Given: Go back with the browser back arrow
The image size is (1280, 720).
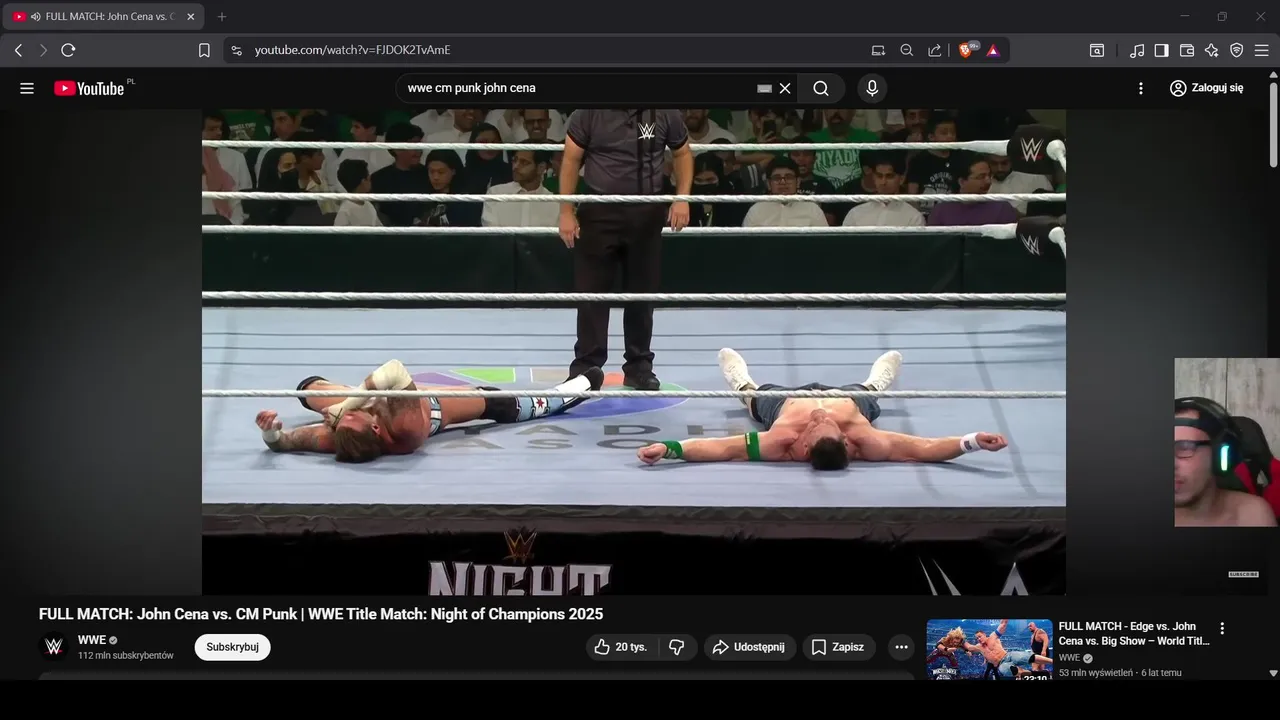Looking at the screenshot, I should click(18, 50).
